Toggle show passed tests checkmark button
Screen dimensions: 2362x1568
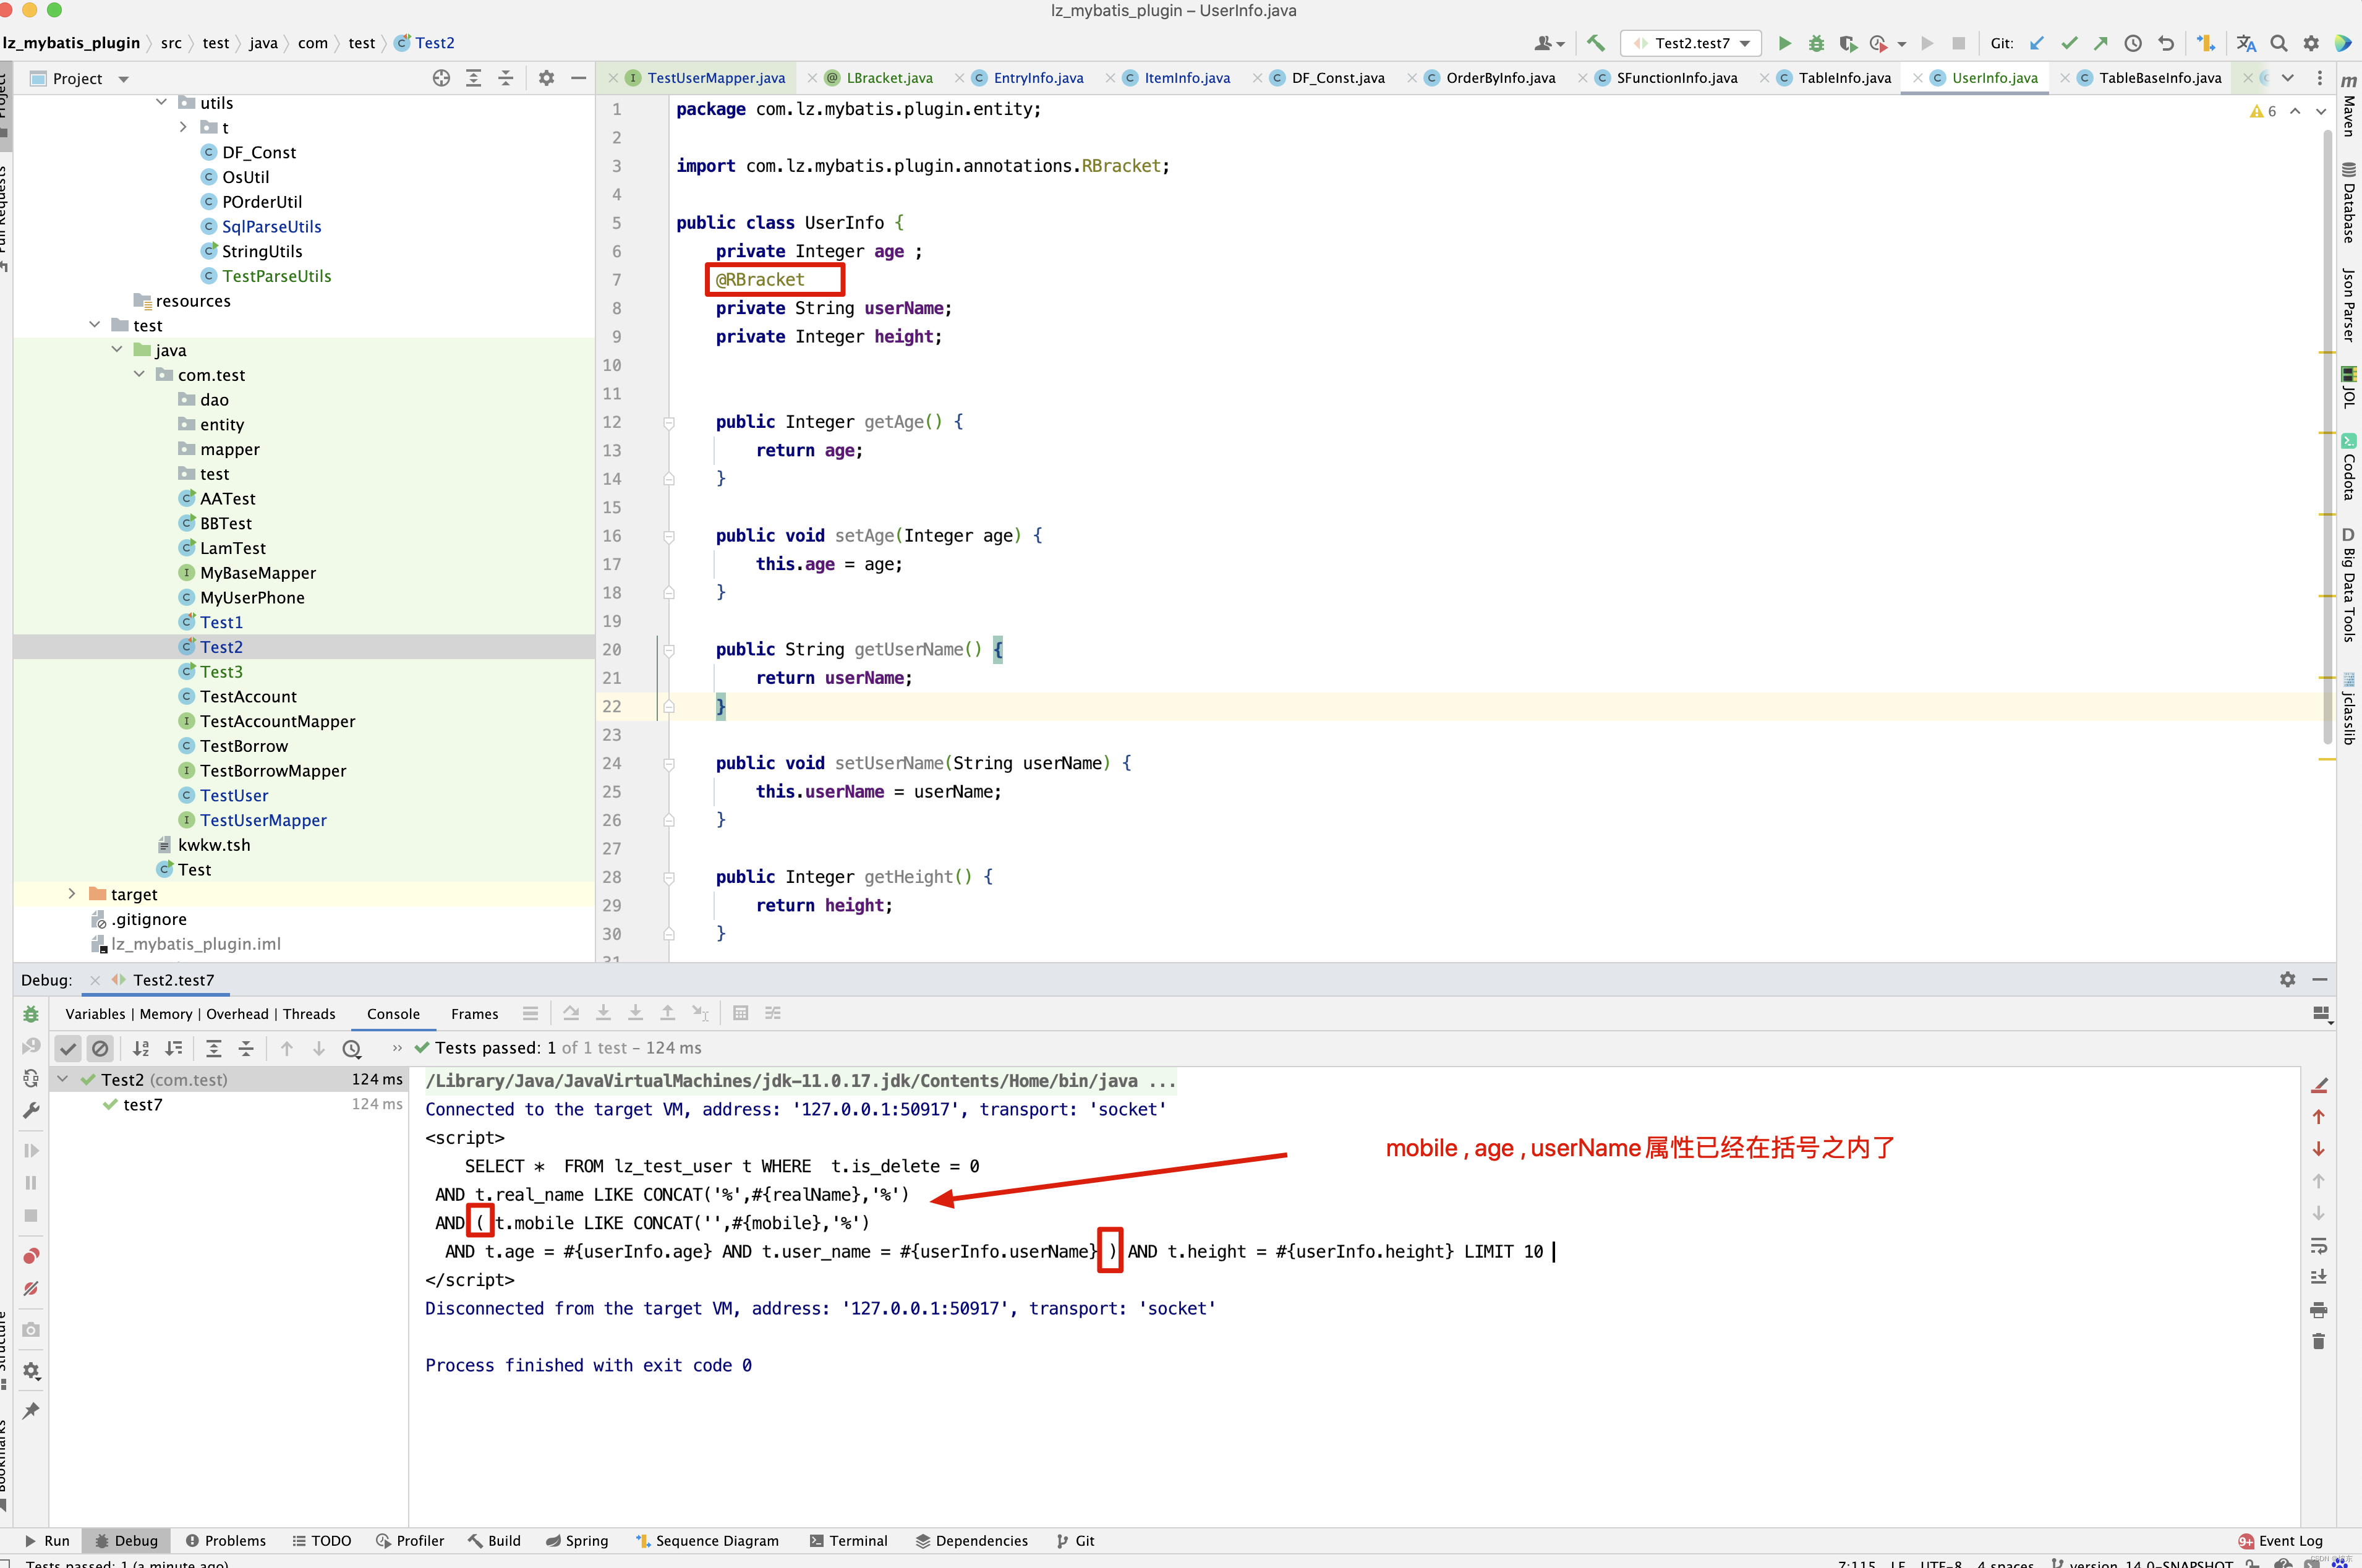(68, 1048)
